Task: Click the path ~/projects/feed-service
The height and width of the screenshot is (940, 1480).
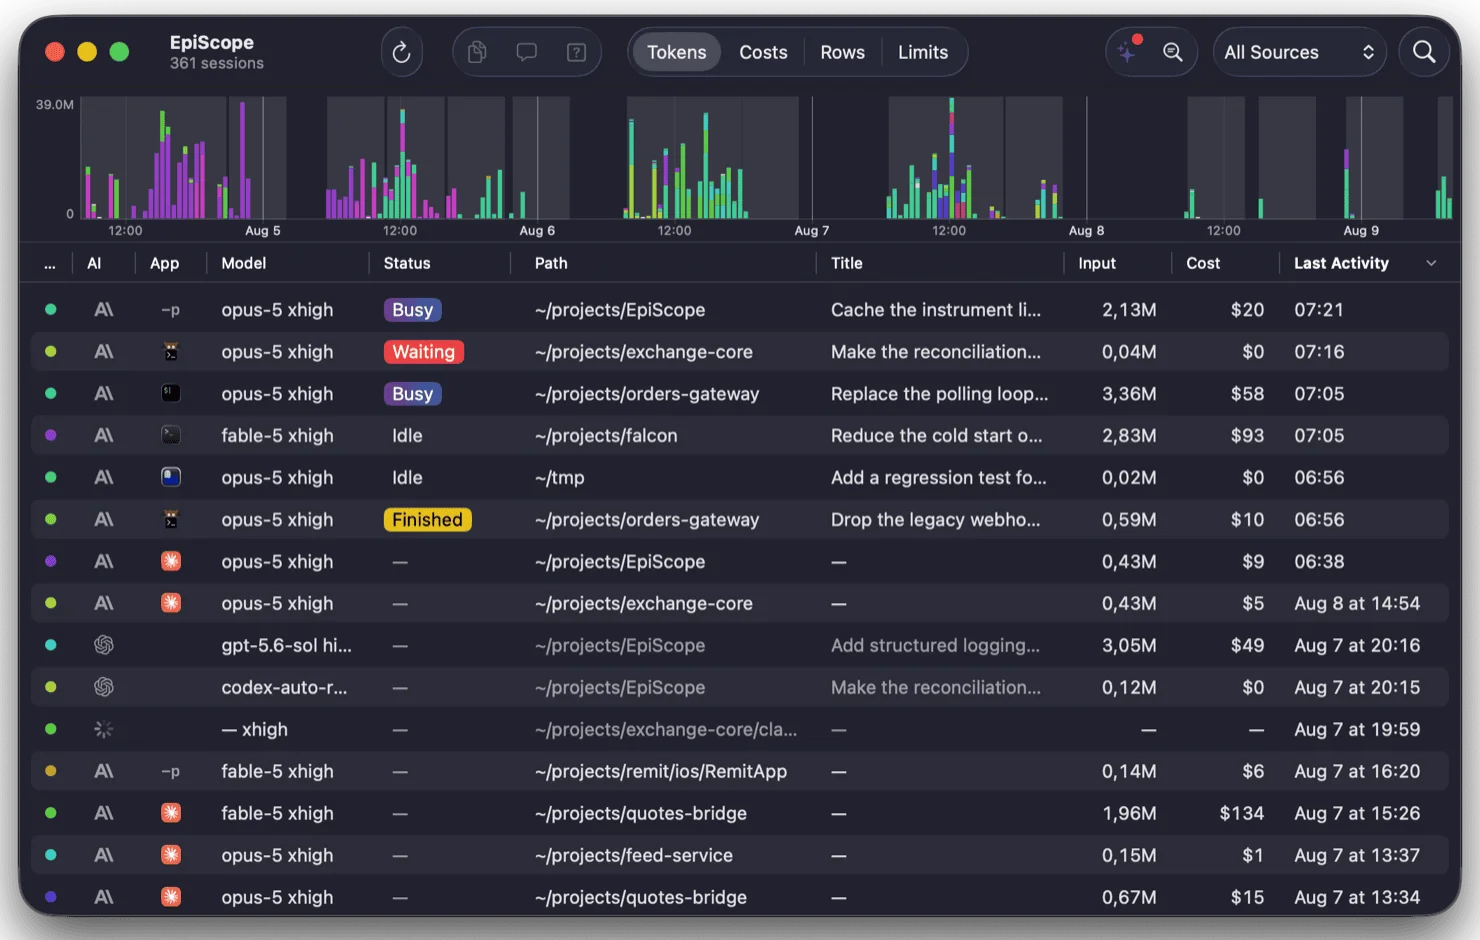Action: click(x=633, y=856)
